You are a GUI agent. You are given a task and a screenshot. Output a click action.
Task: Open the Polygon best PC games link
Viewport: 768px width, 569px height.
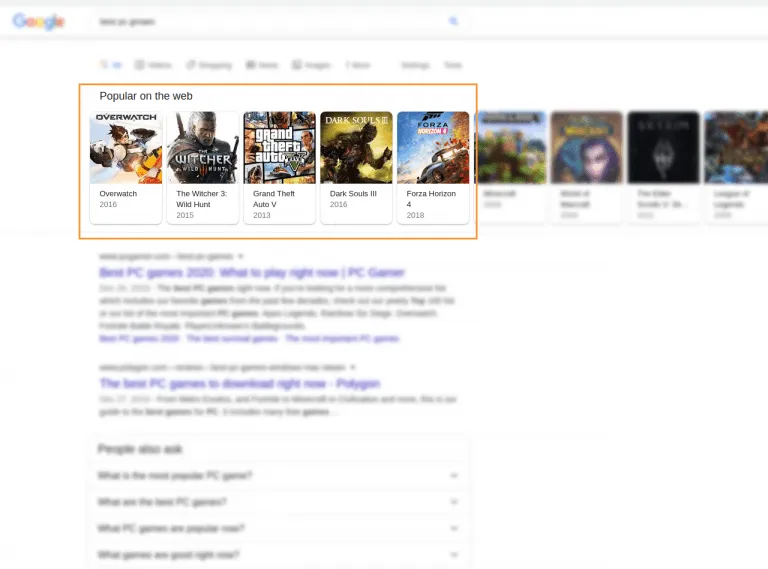tap(240, 383)
